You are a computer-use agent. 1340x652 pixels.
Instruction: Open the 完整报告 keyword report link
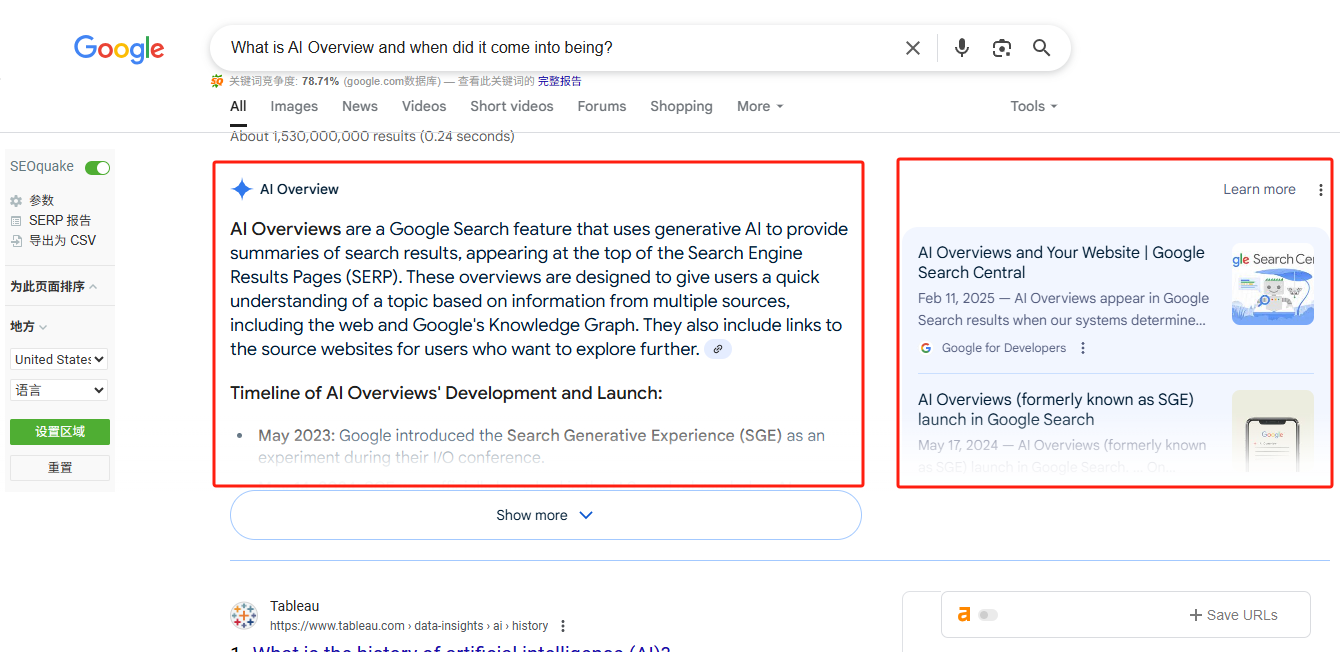[x=560, y=80]
